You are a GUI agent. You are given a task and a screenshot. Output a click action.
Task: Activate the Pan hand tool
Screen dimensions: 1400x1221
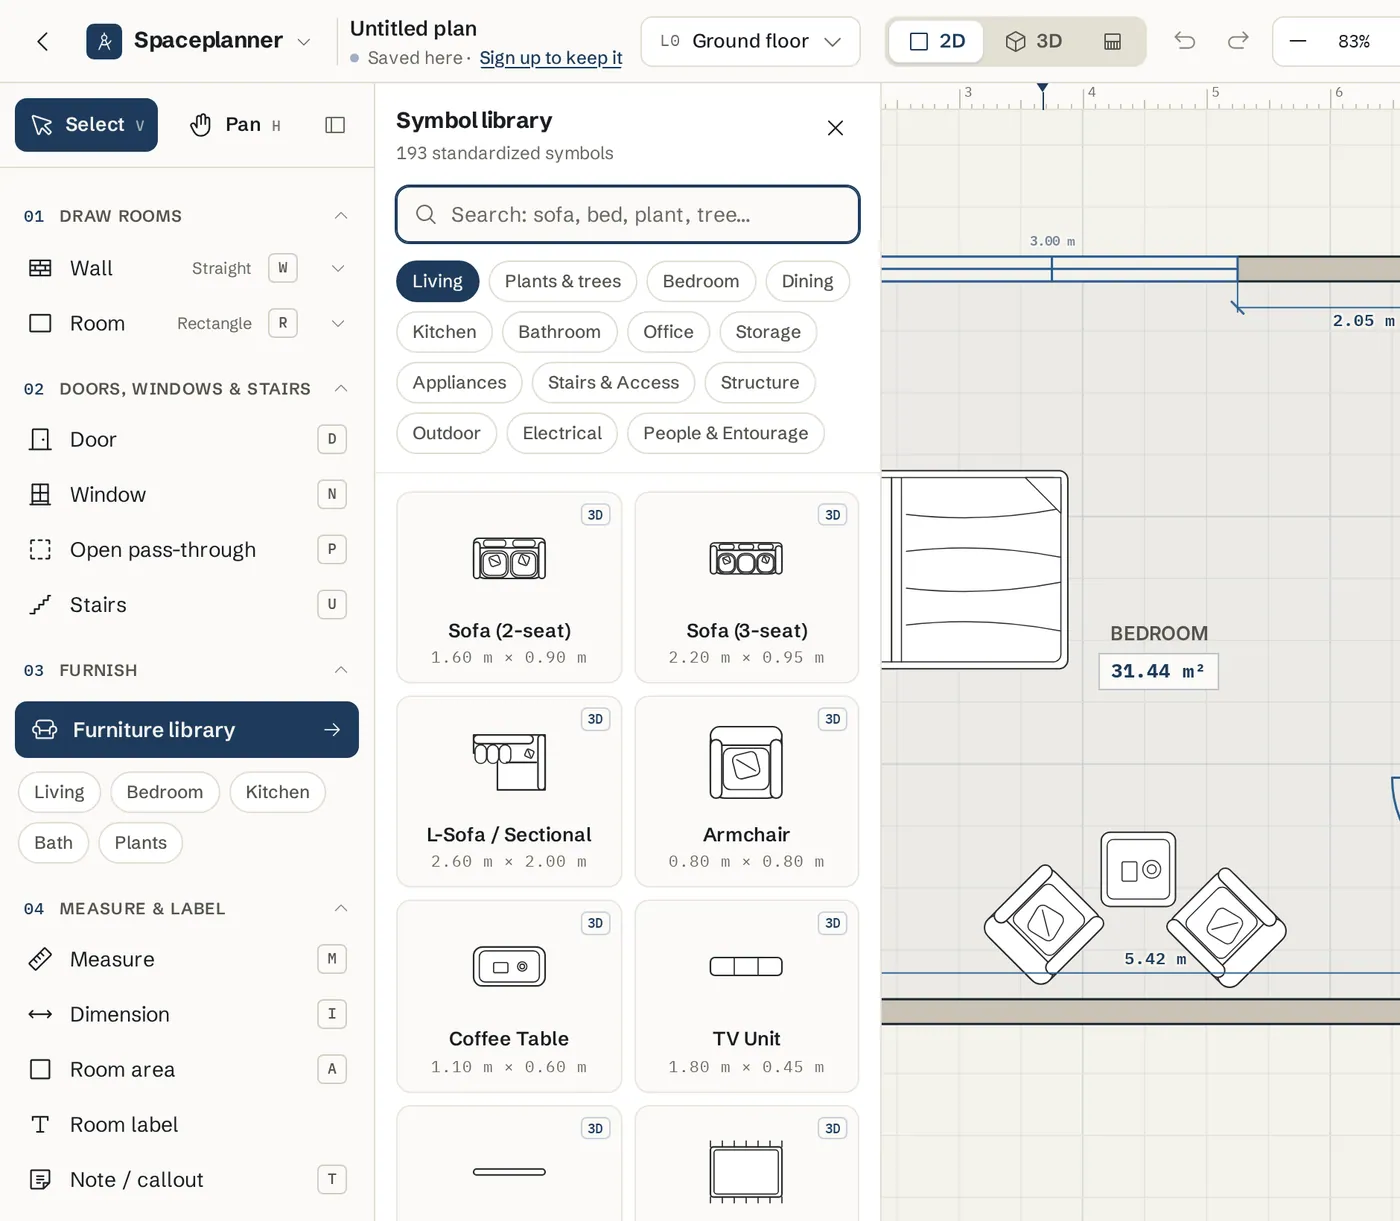pos(235,125)
